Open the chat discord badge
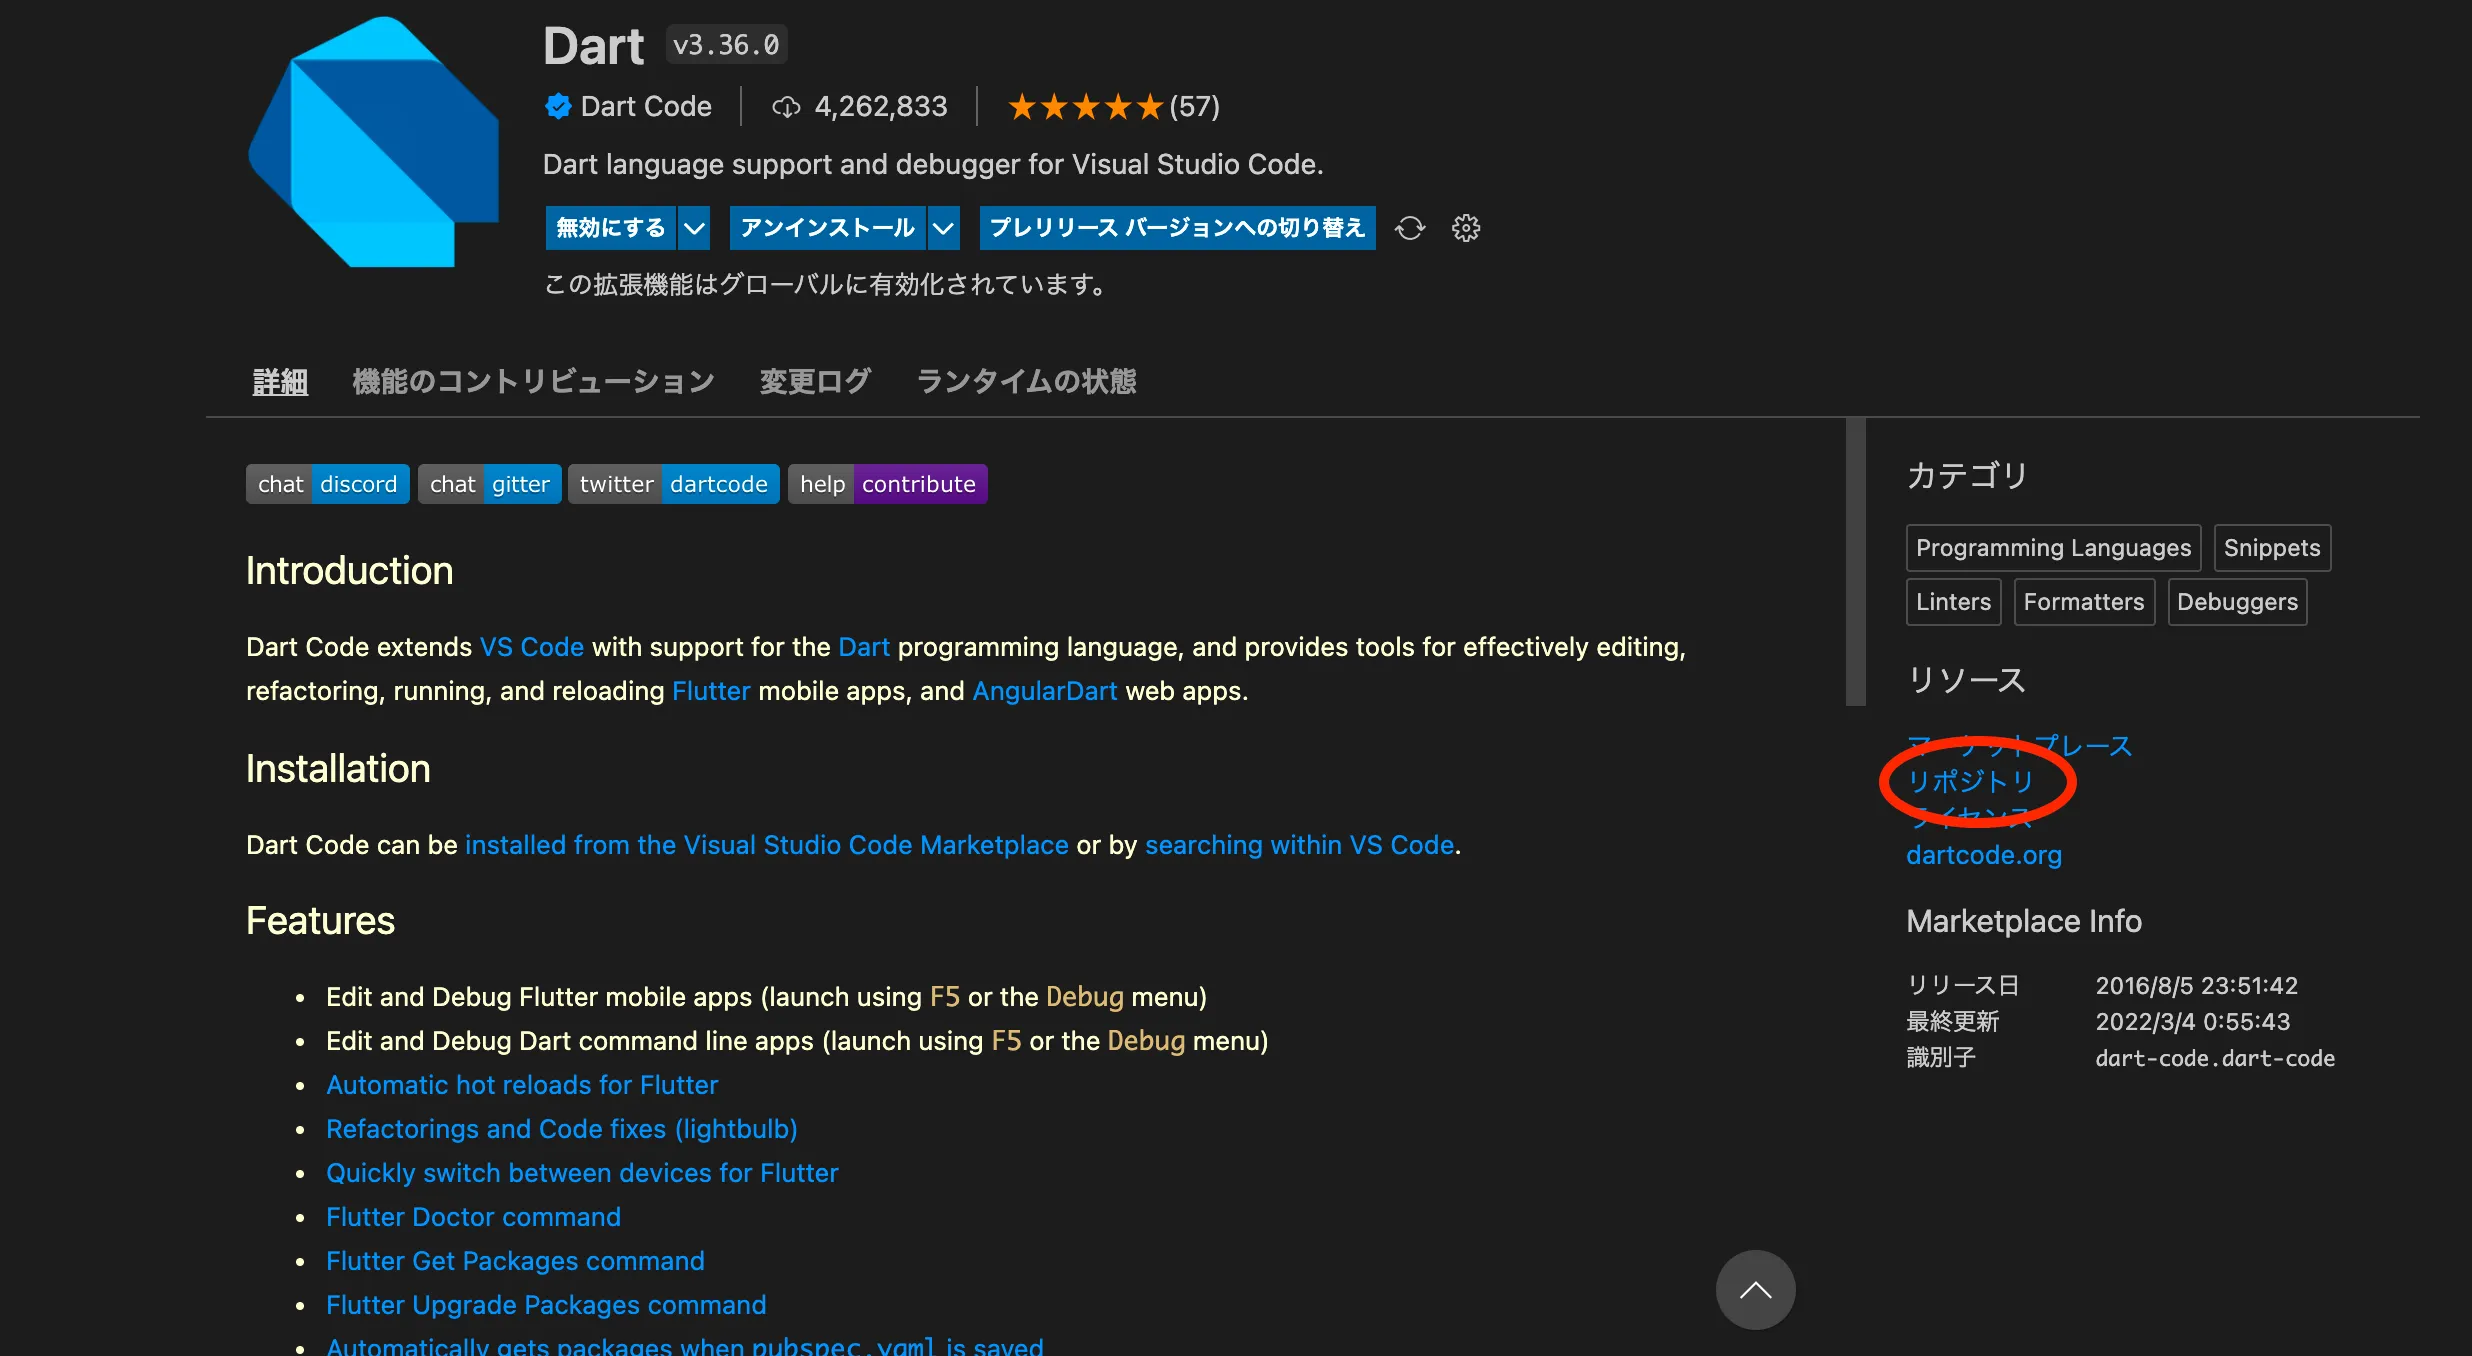 (x=326, y=483)
